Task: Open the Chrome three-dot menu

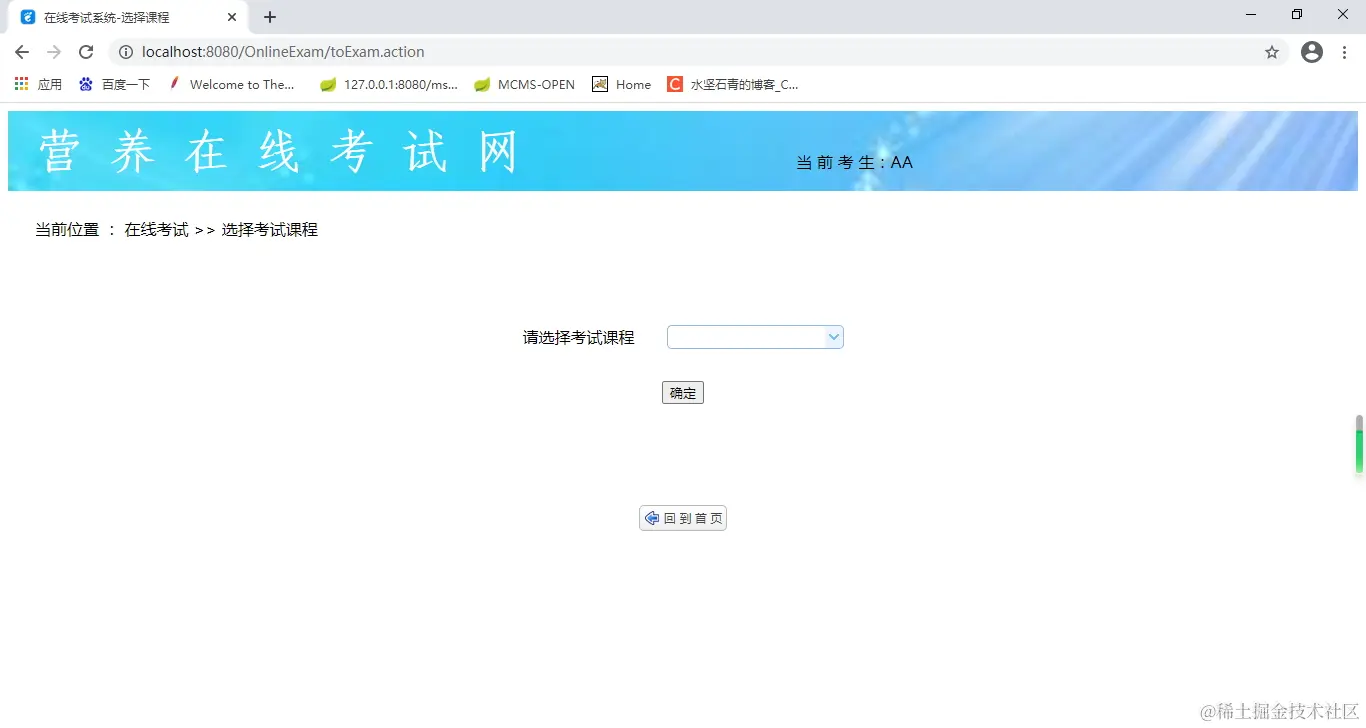Action: coord(1345,52)
